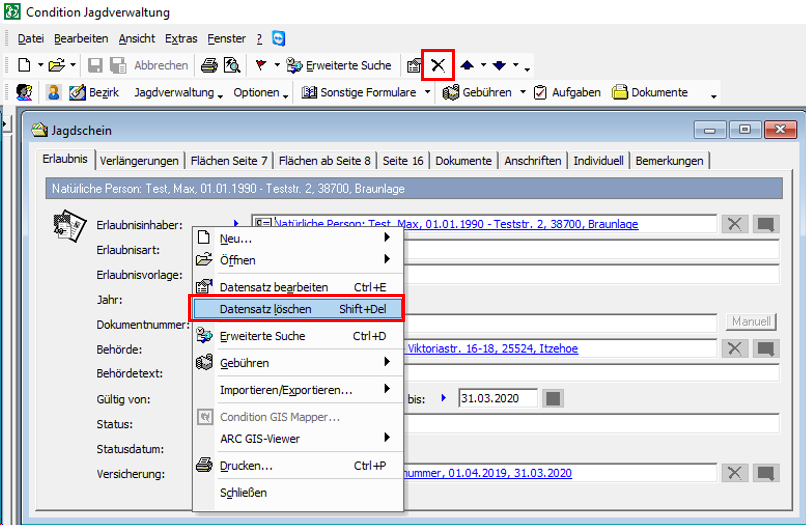
Task: Click the printer icon in the toolbar
Action: pyautogui.click(x=209, y=66)
